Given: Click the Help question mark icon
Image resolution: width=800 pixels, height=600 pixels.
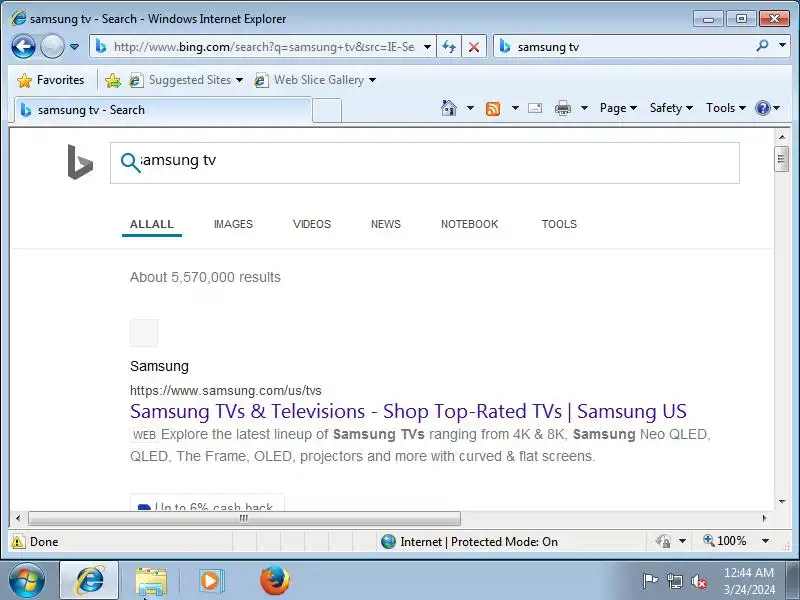Looking at the screenshot, I should point(763,108).
